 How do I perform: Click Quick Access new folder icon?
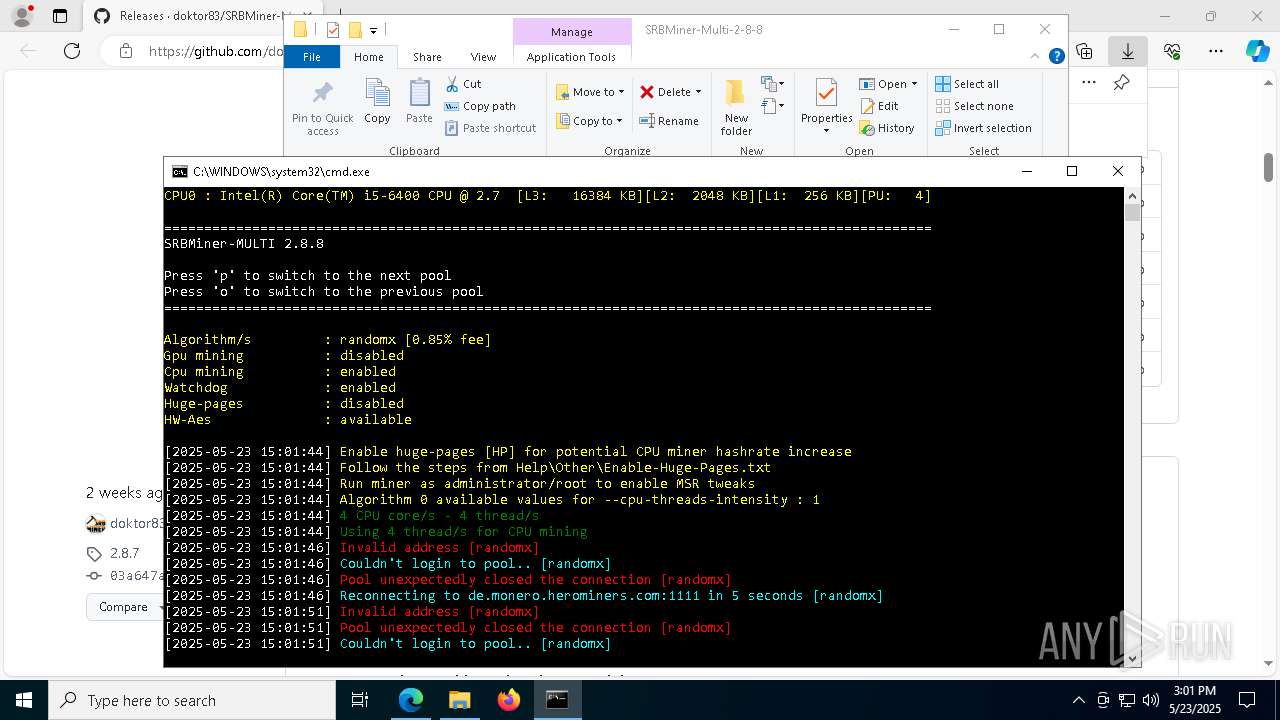354,31
